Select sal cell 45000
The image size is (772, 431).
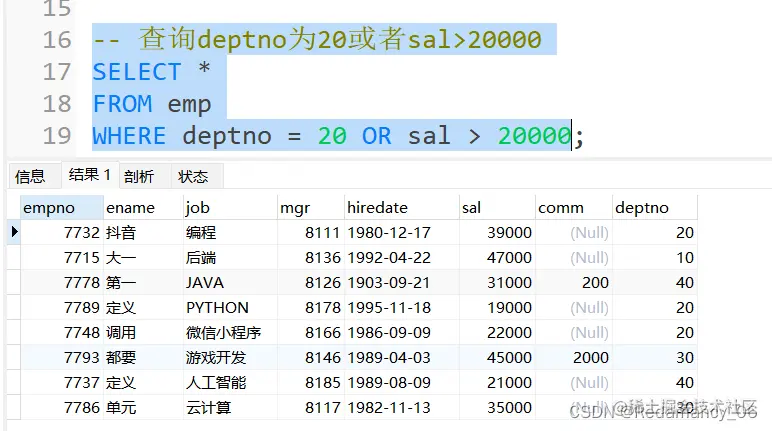click(497, 358)
